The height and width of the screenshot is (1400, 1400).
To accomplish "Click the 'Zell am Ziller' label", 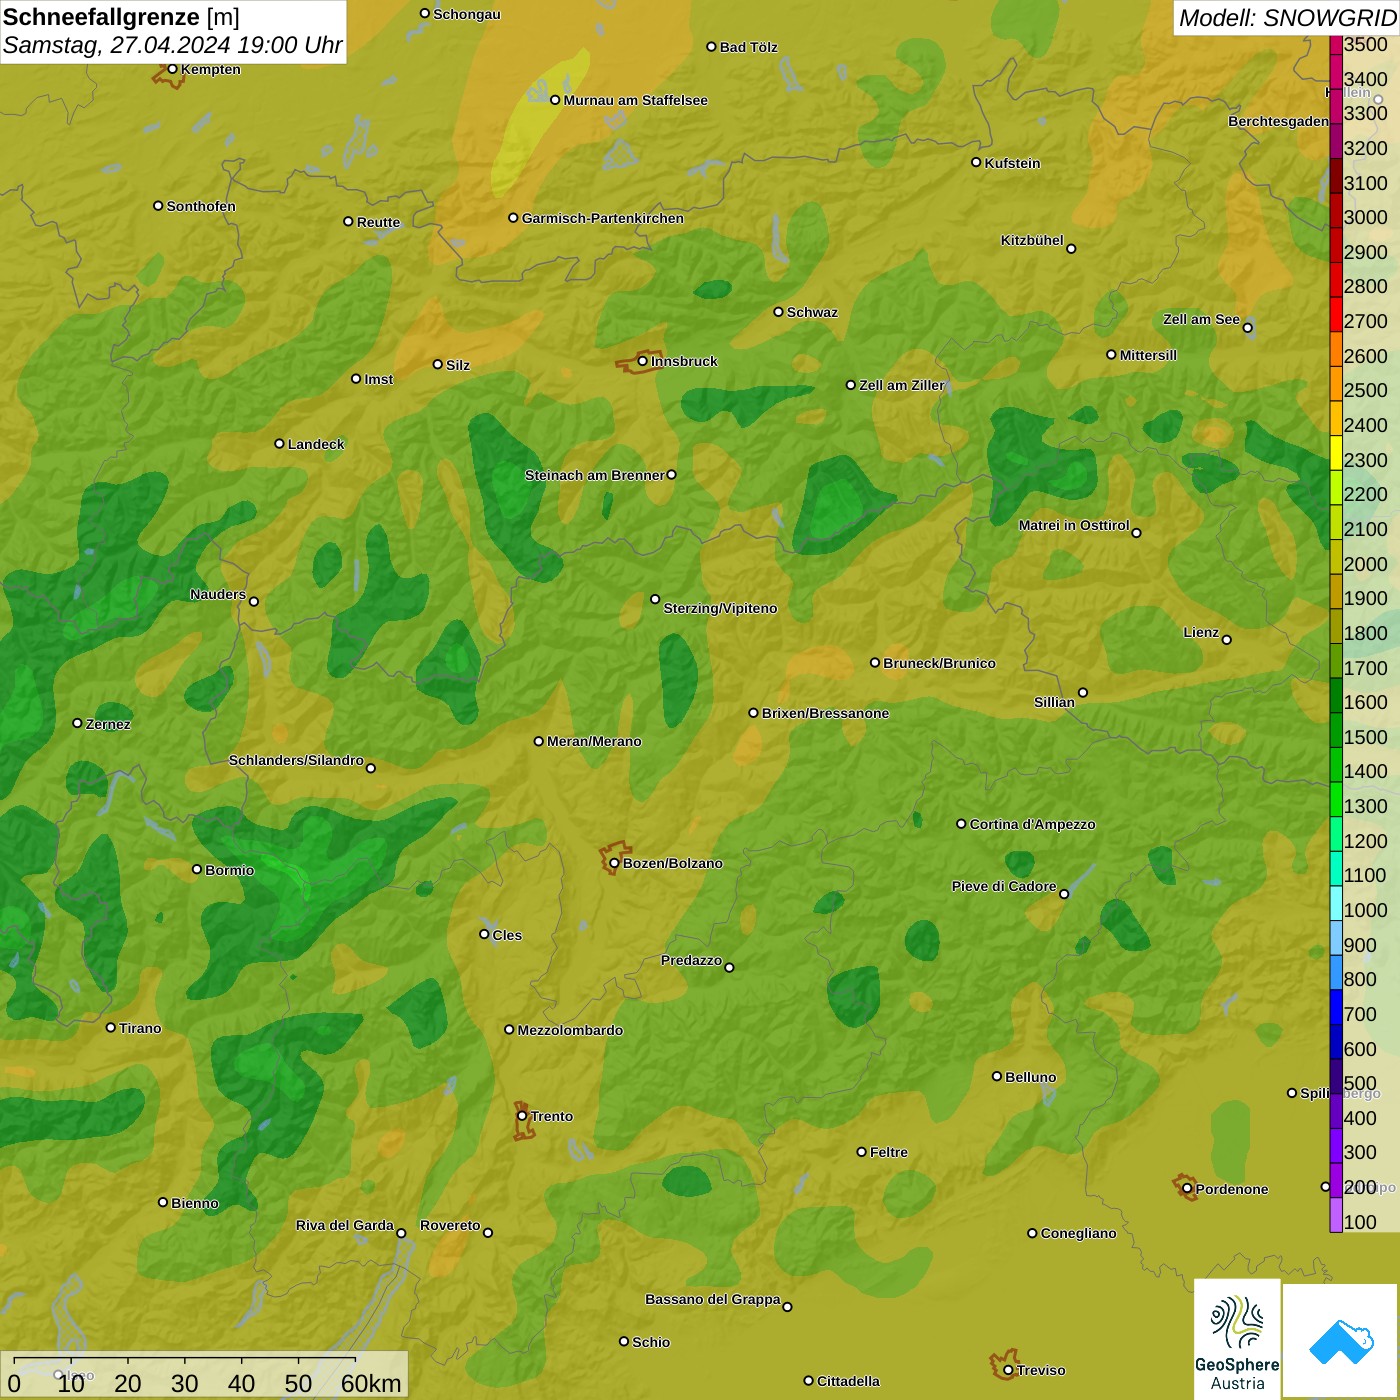I will click(902, 385).
